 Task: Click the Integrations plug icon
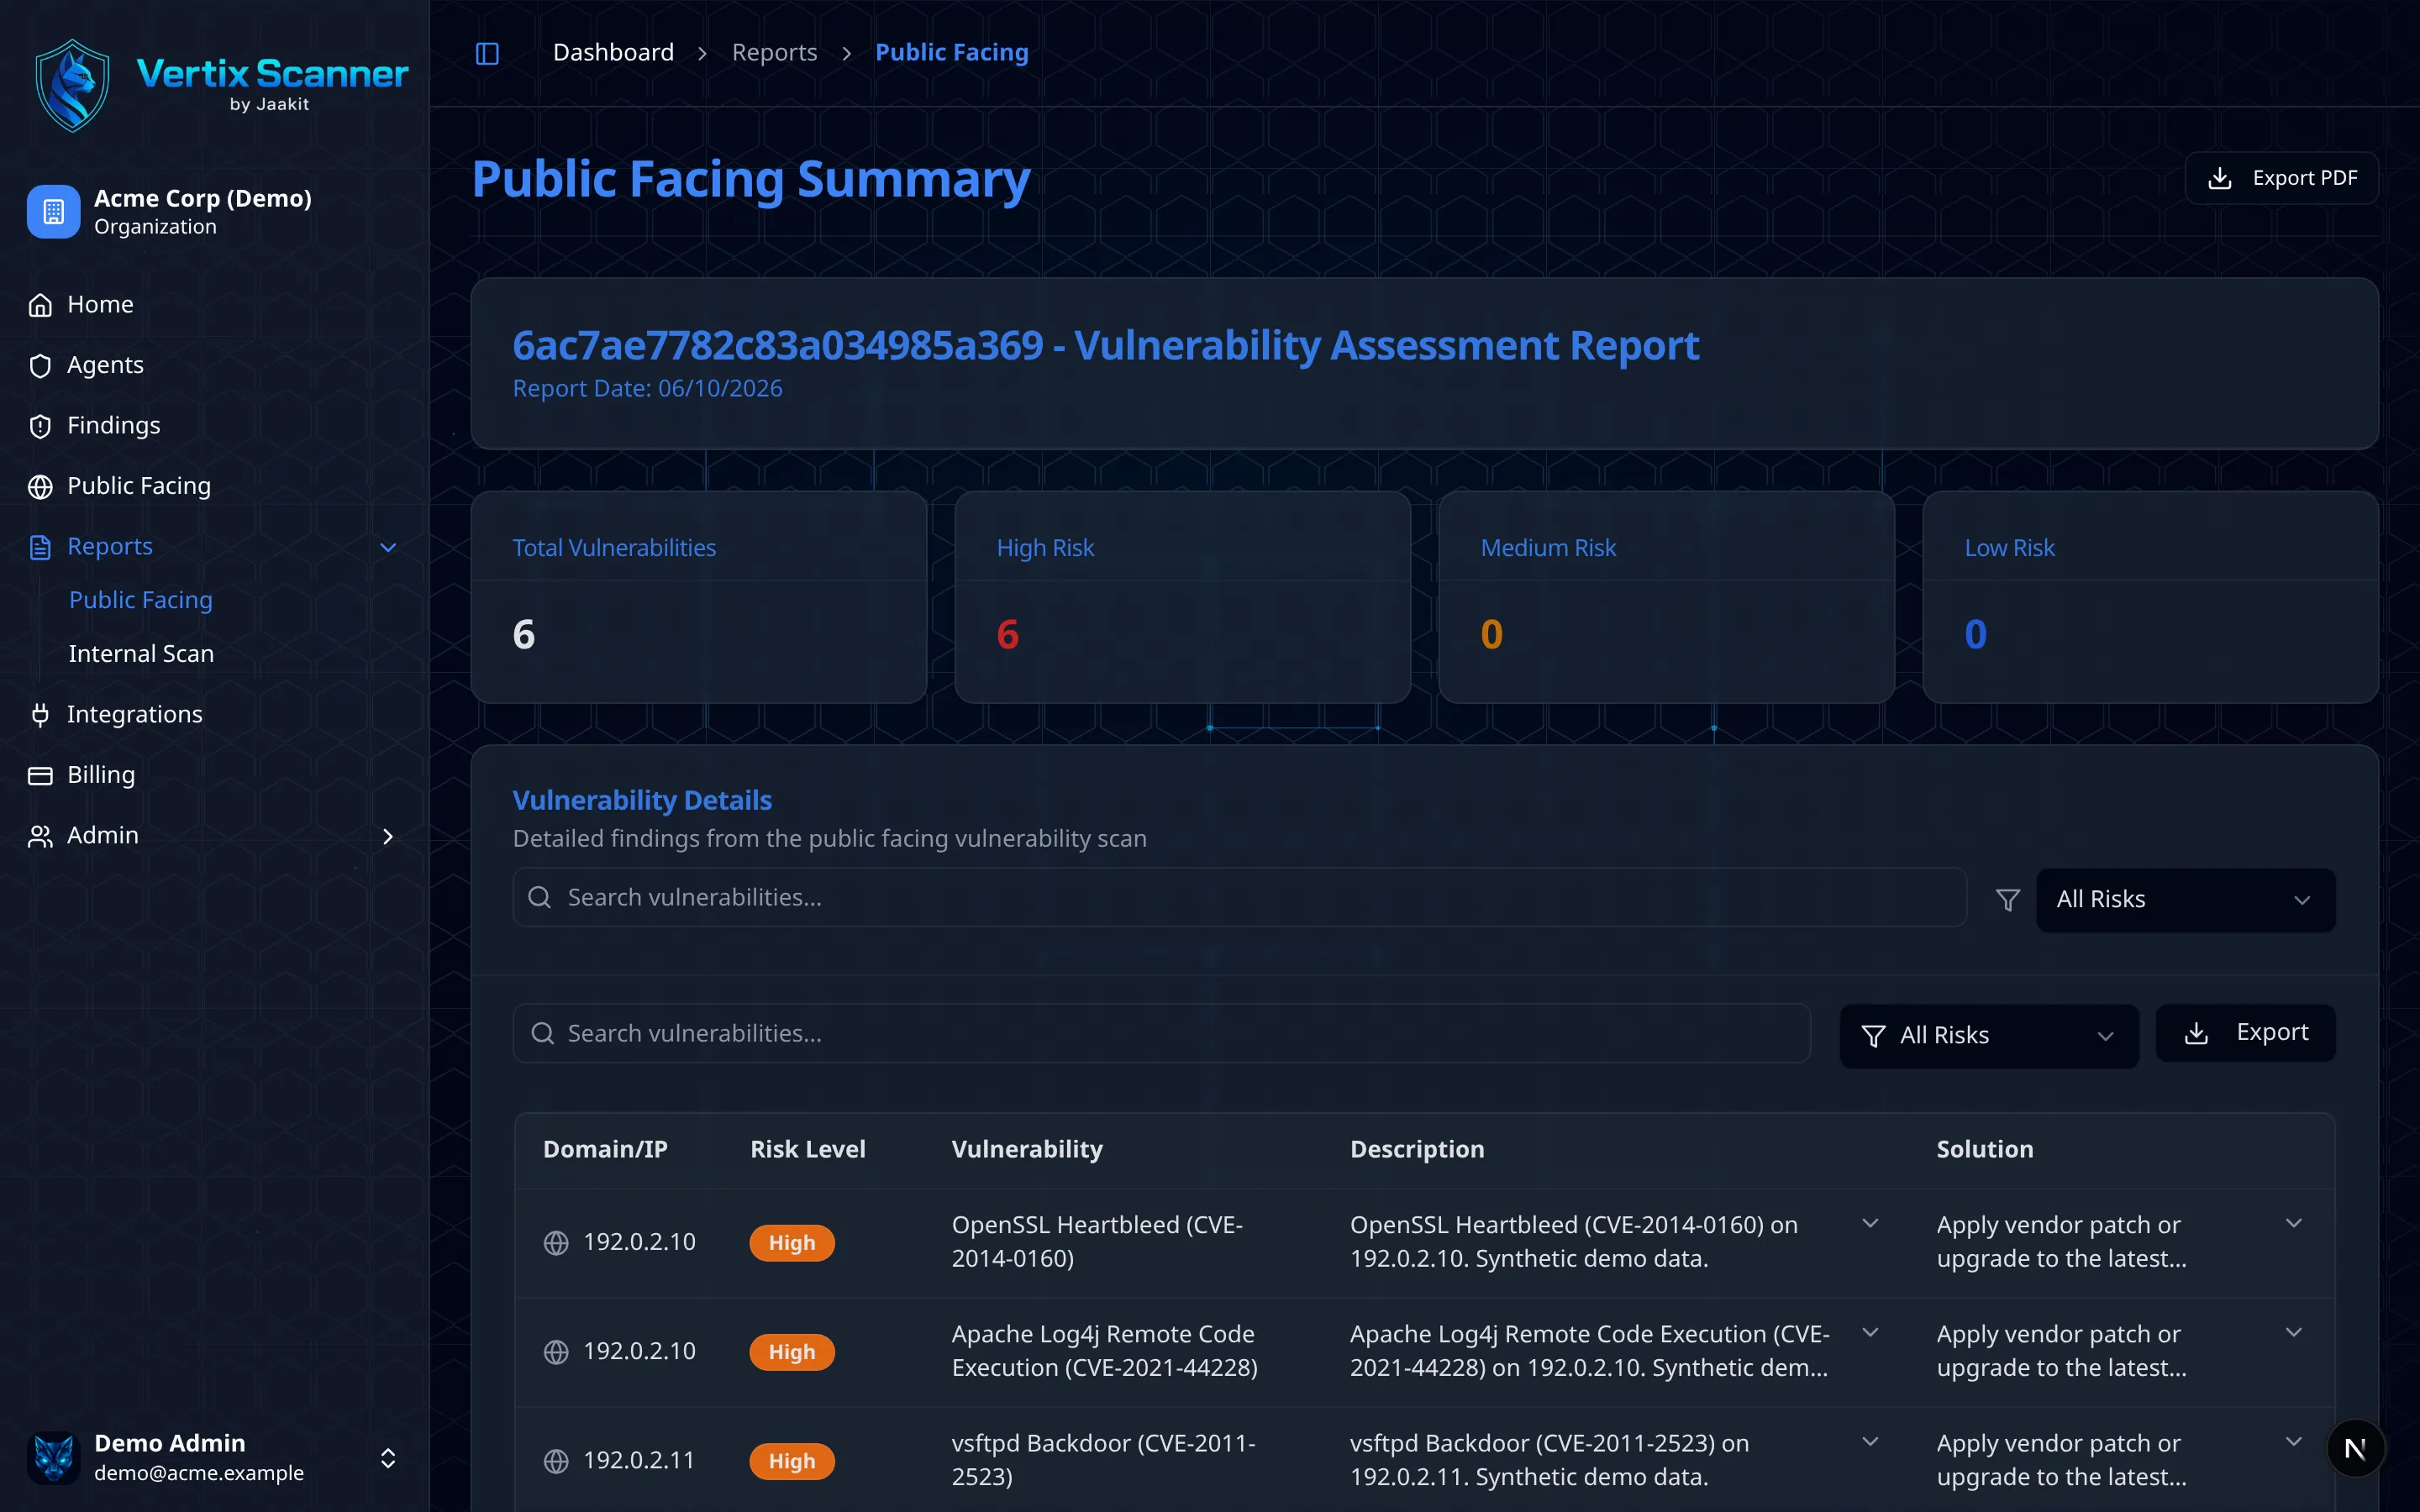(40, 715)
